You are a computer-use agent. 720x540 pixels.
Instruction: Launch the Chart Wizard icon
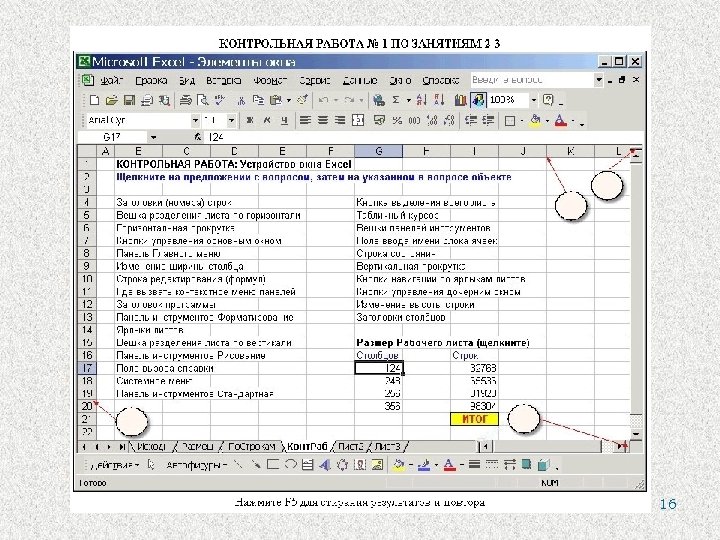(460, 100)
